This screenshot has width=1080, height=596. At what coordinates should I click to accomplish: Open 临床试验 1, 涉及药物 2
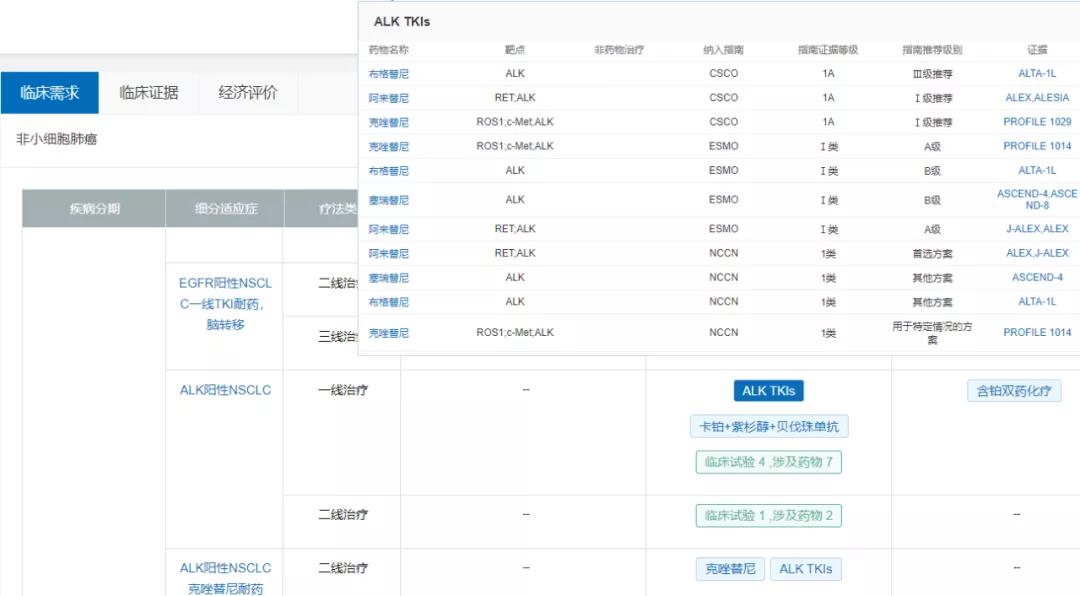(767, 515)
